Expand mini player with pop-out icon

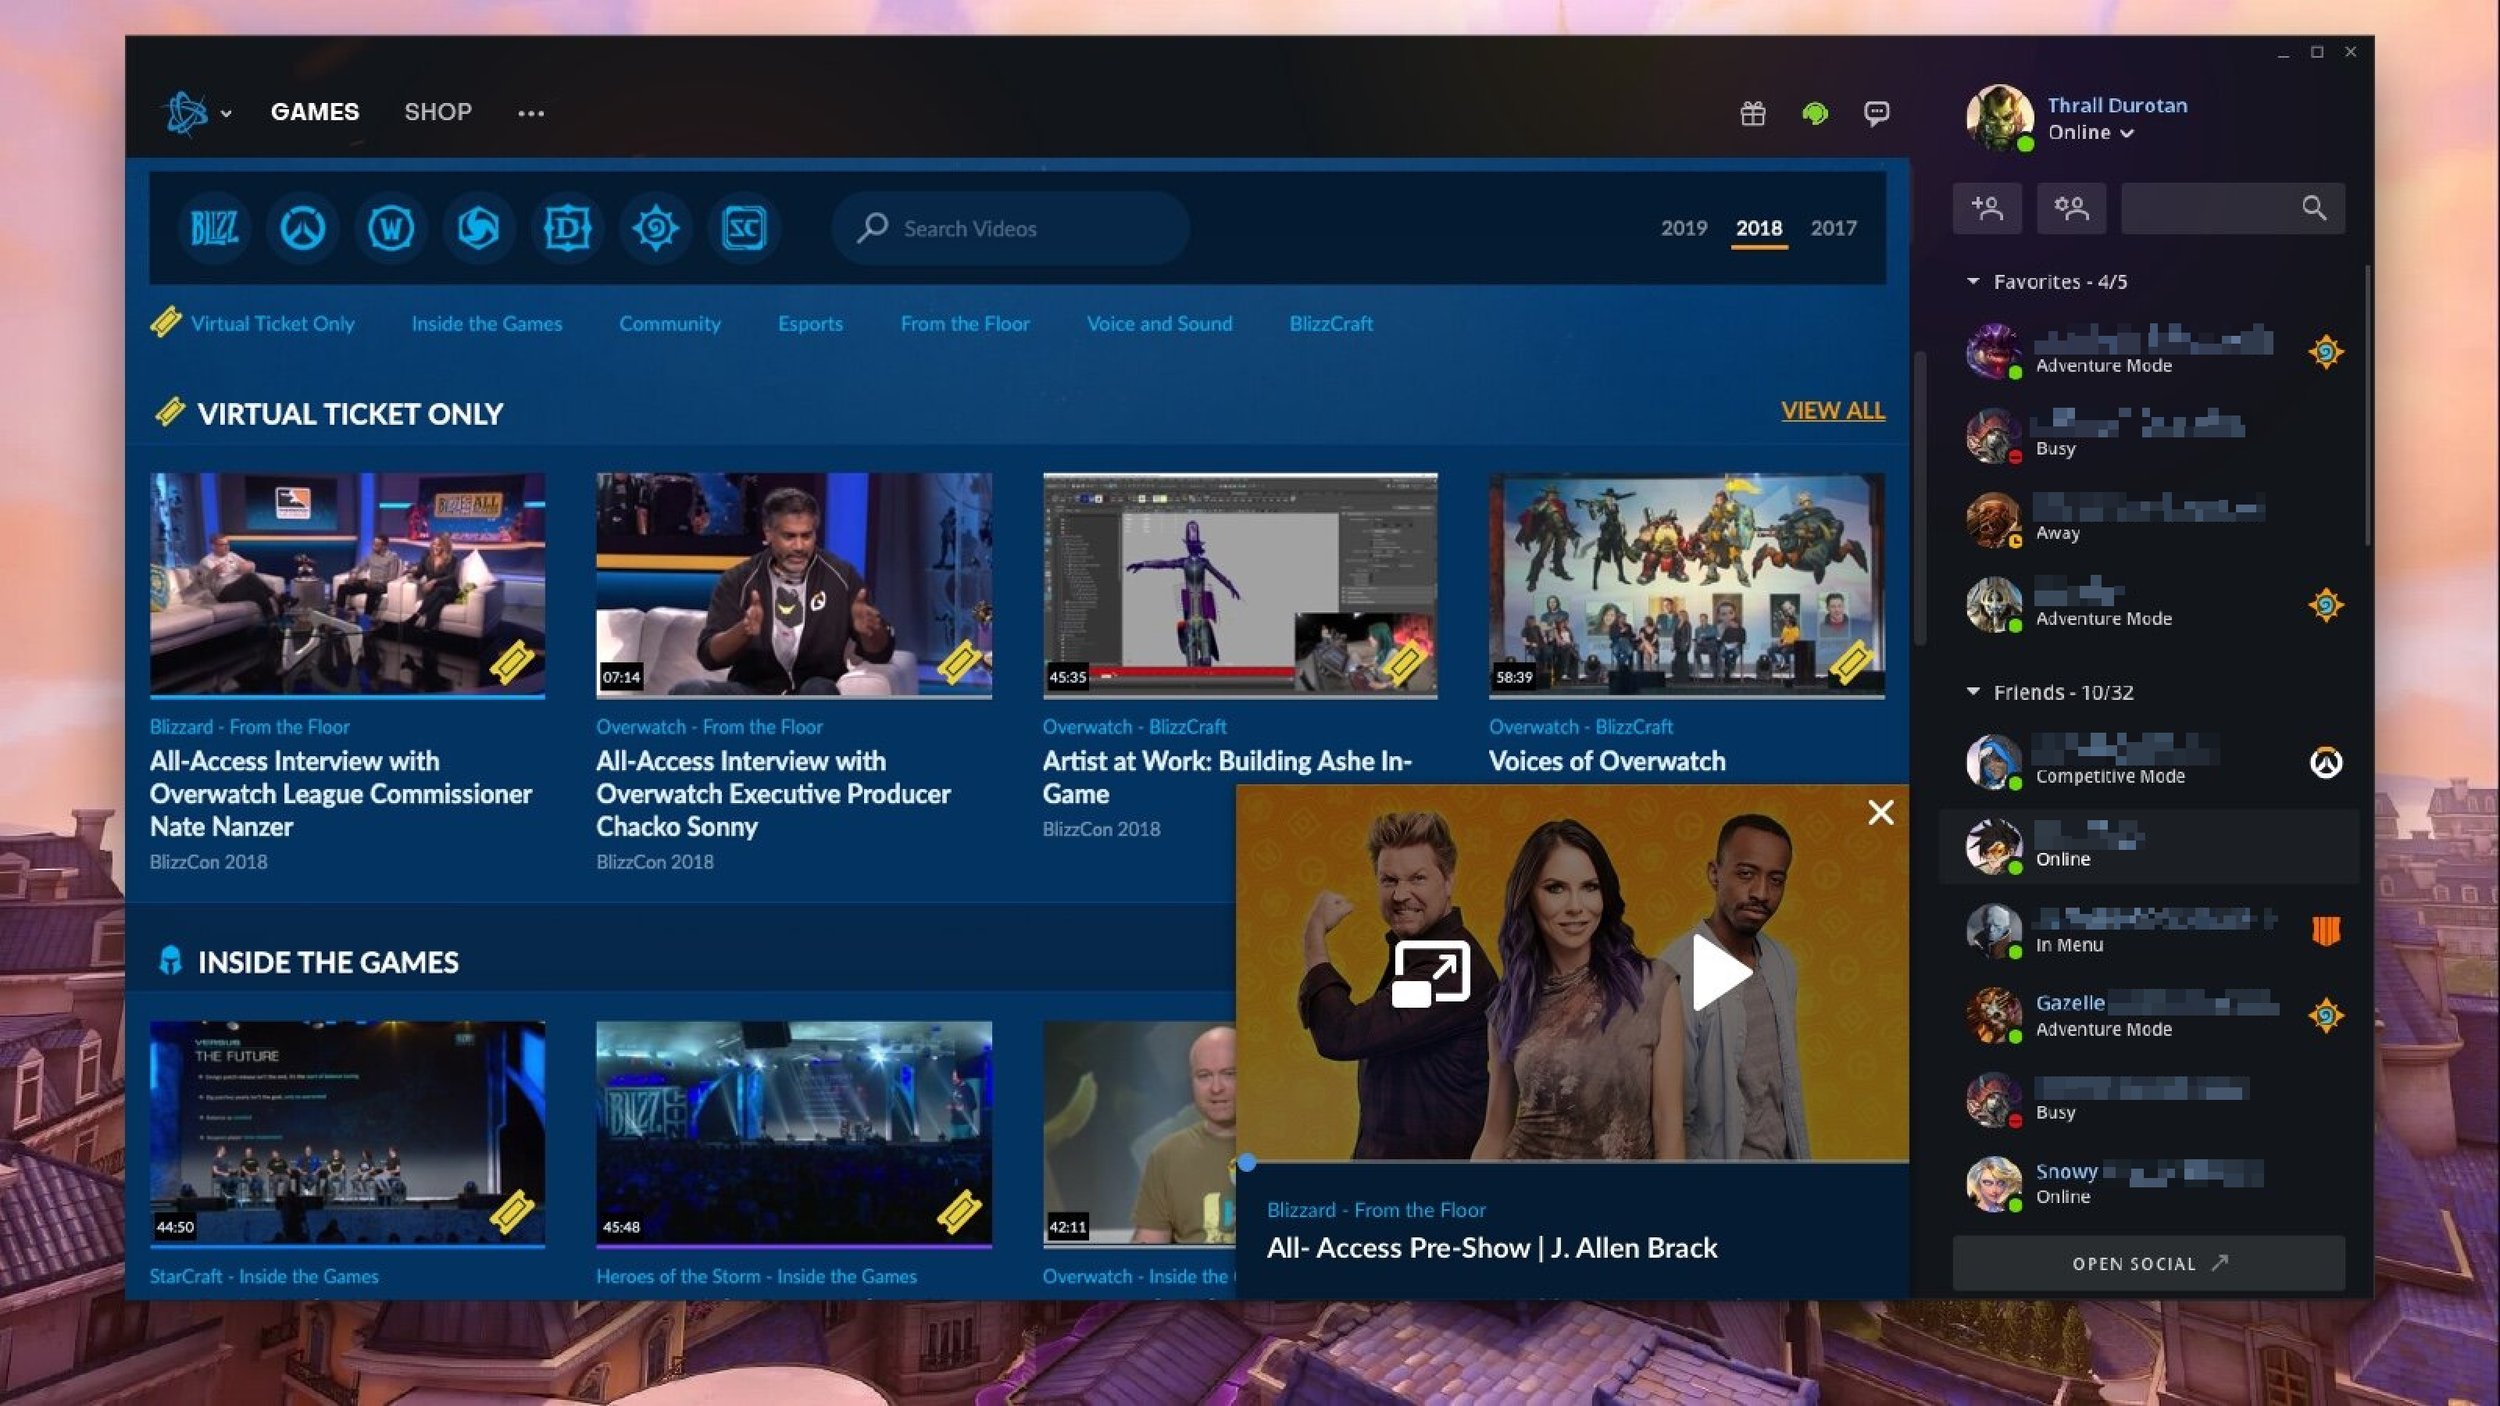(1431, 972)
